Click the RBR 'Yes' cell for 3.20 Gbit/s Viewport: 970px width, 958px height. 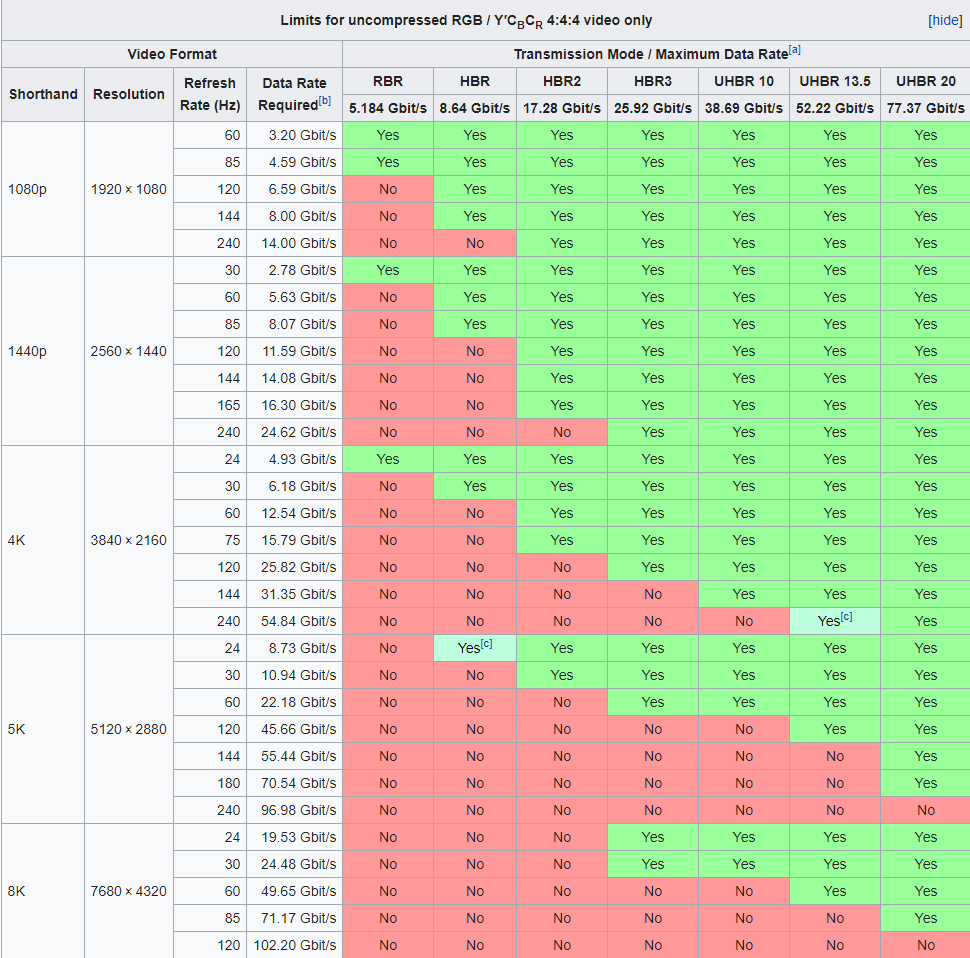click(388, 135)
